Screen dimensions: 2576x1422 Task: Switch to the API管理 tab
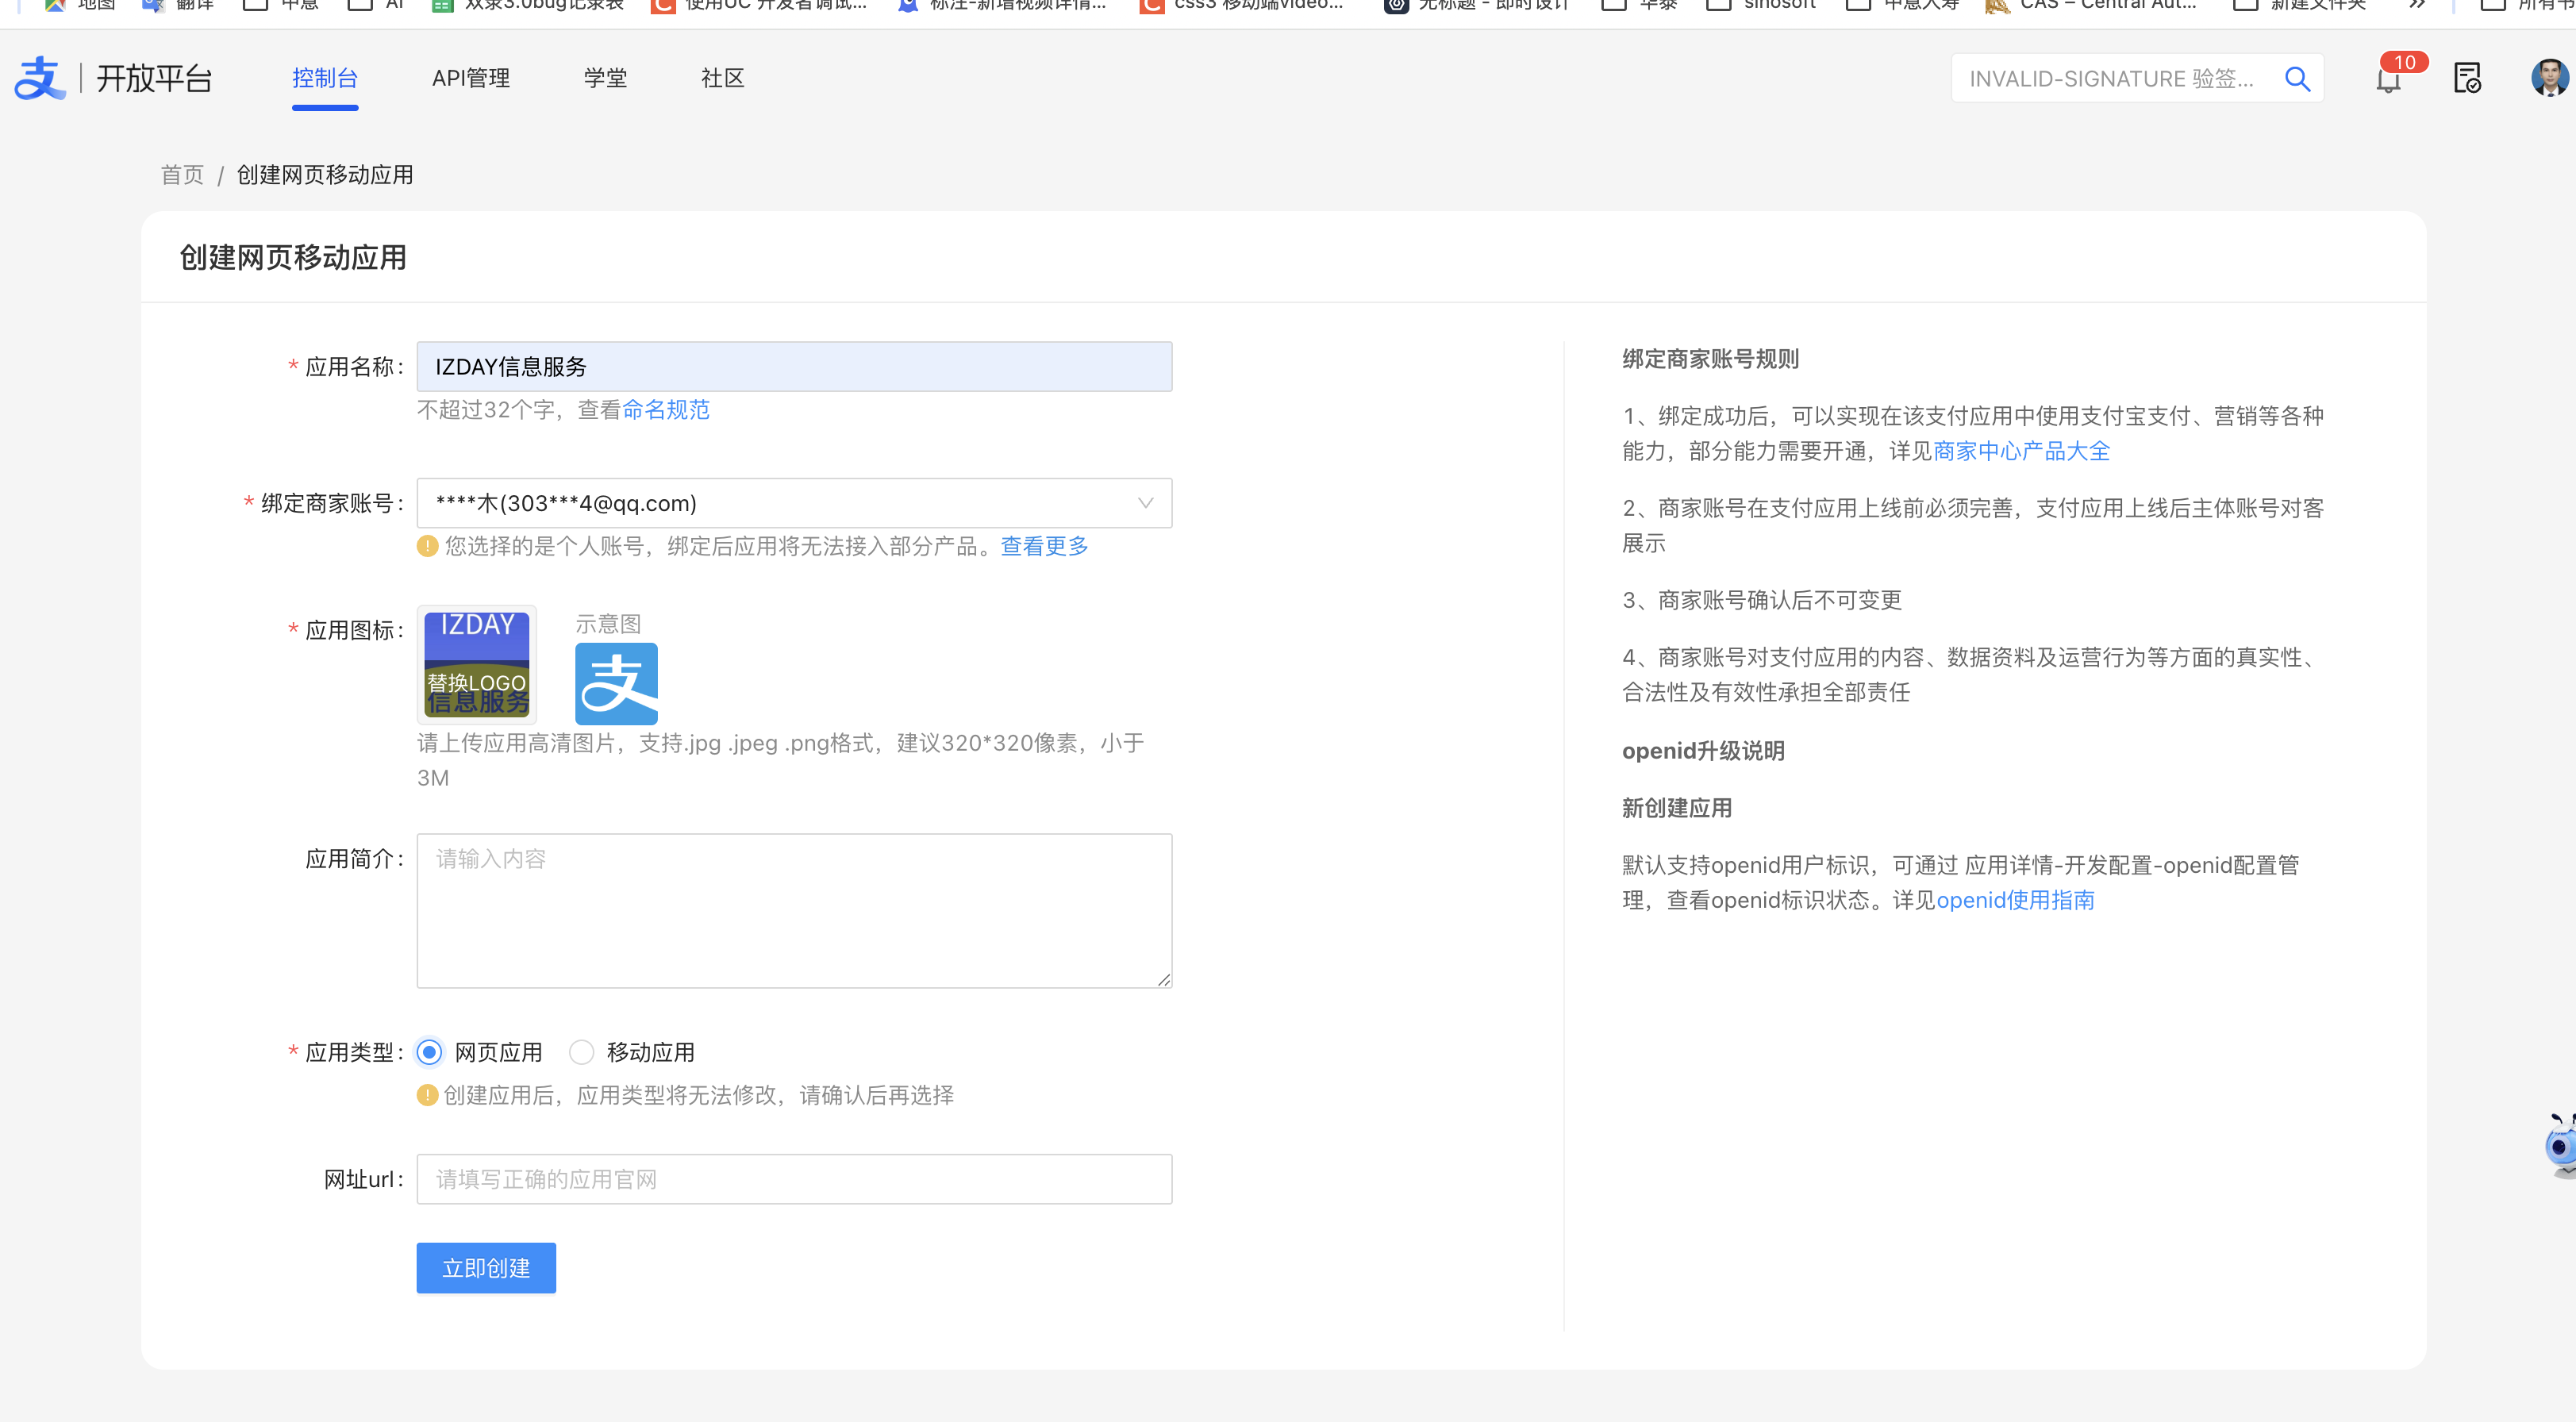[x=470, y=77]
